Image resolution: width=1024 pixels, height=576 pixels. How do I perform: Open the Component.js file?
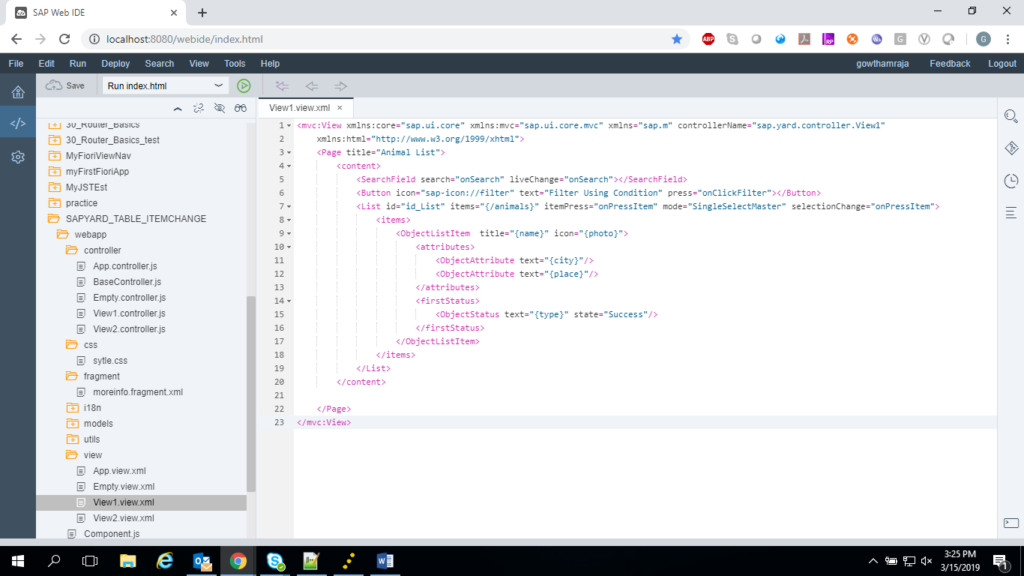pyautogui.click(x=111, y=534)
